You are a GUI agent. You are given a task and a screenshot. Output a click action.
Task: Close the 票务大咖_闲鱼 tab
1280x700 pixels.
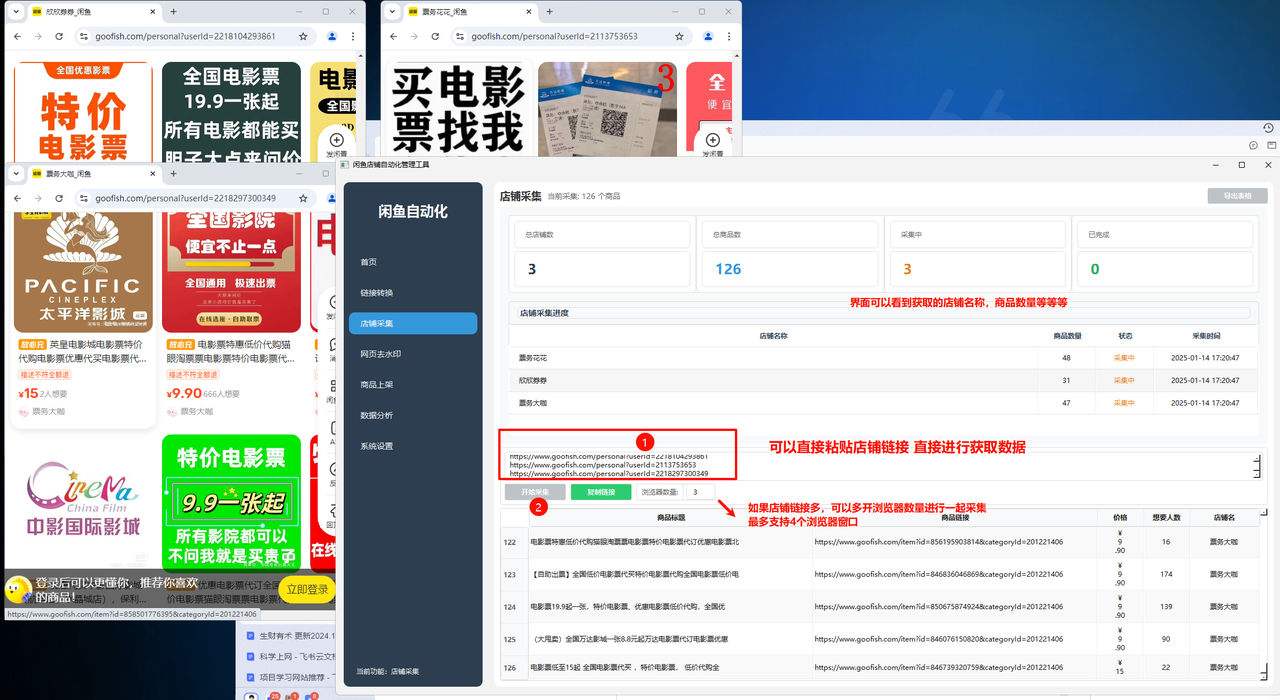151,174
